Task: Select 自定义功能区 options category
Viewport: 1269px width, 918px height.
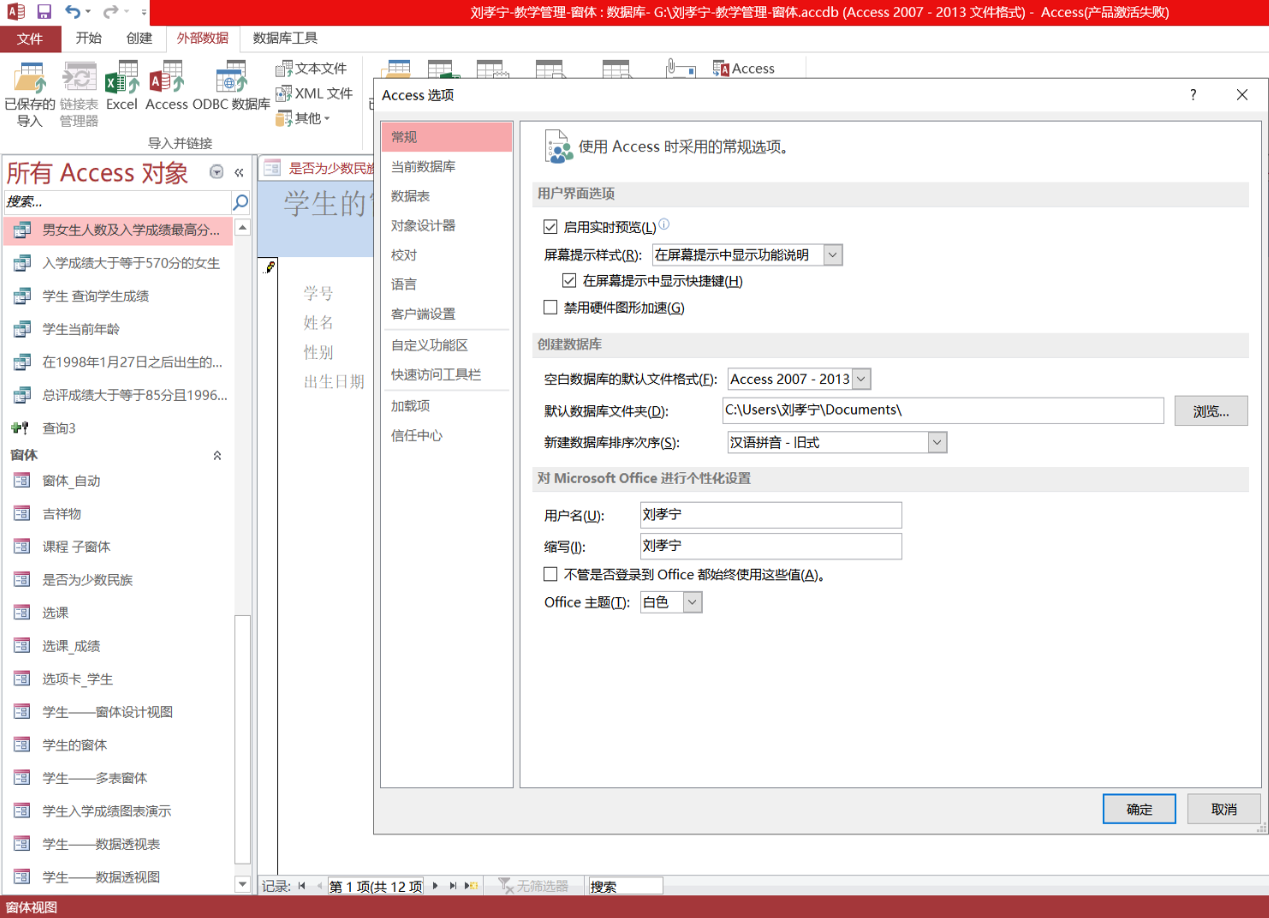Action: tap(447, 346)
